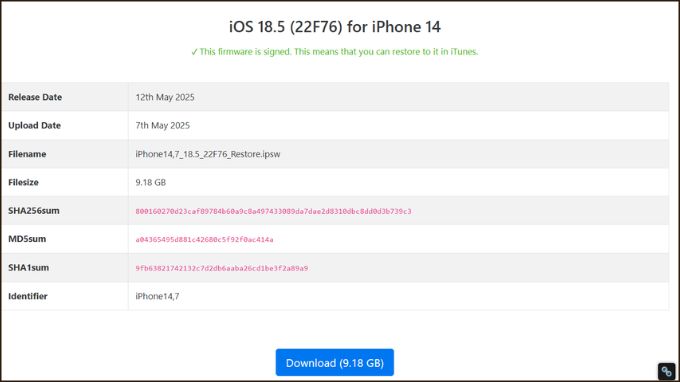Click the Release Date row label
Screen dimensions: 680x382
coord(35,97)
